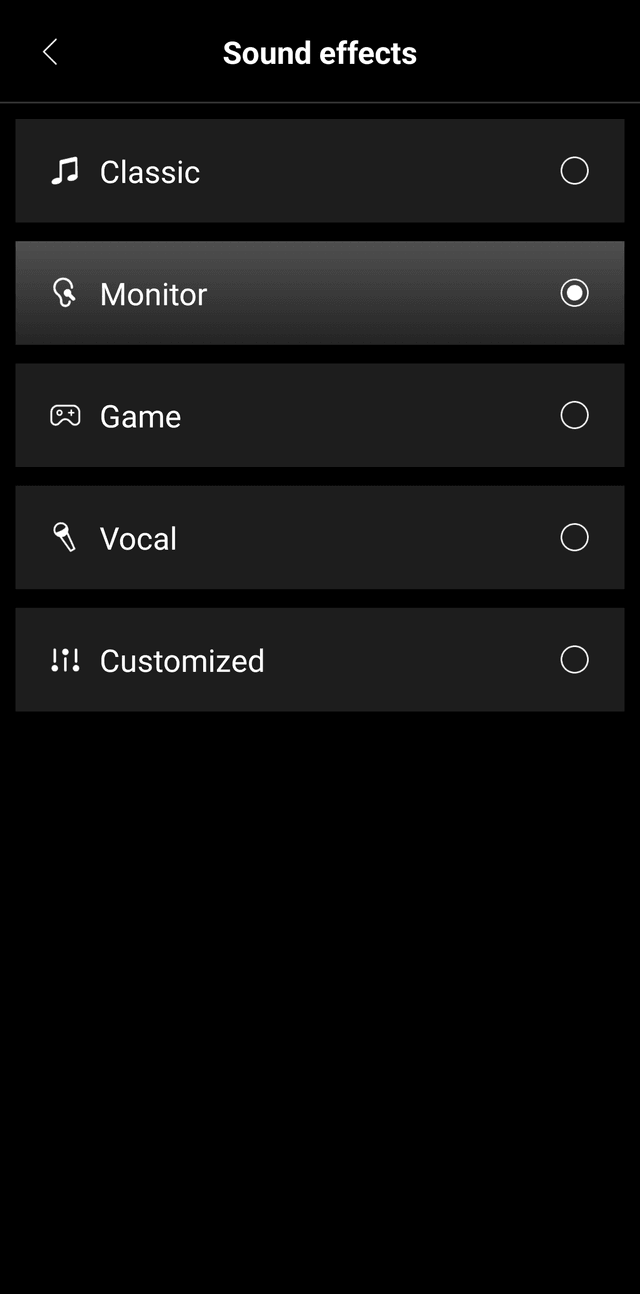Tap the equalizer sliders icon beside Customized
640x1294 pixels.
(65, 660)
